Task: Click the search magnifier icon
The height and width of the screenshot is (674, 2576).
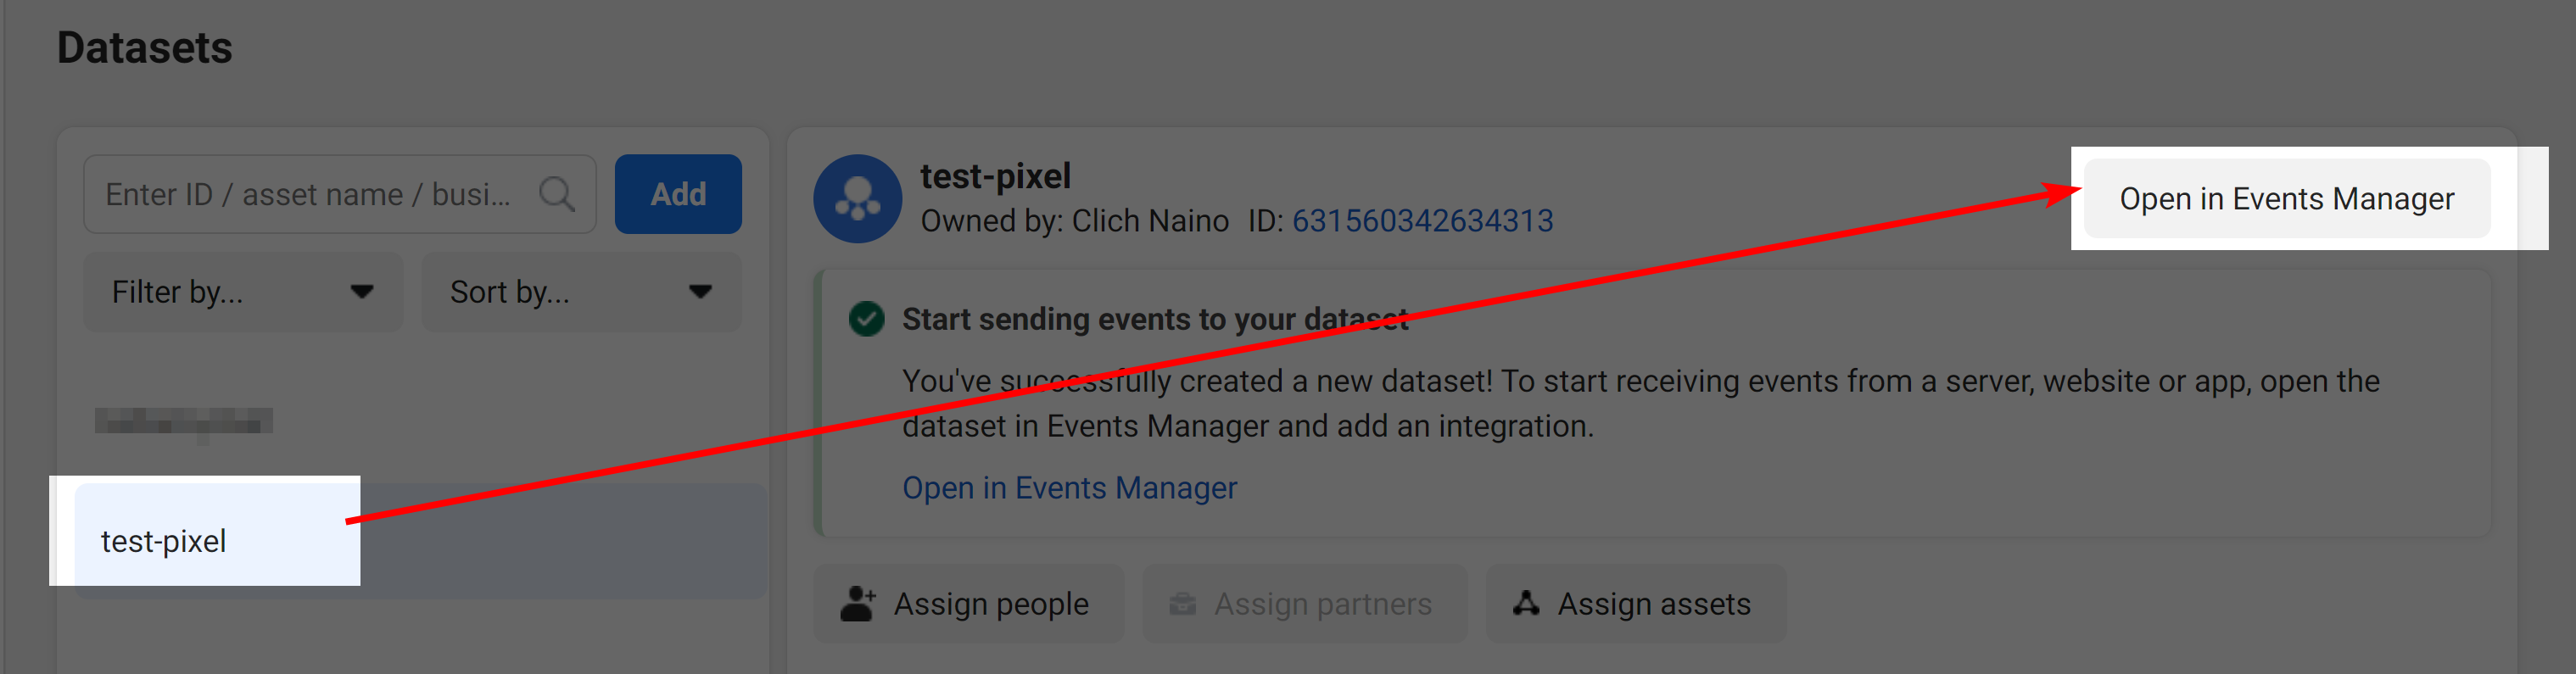Action: pyautogui.click(x=557, y=194)
